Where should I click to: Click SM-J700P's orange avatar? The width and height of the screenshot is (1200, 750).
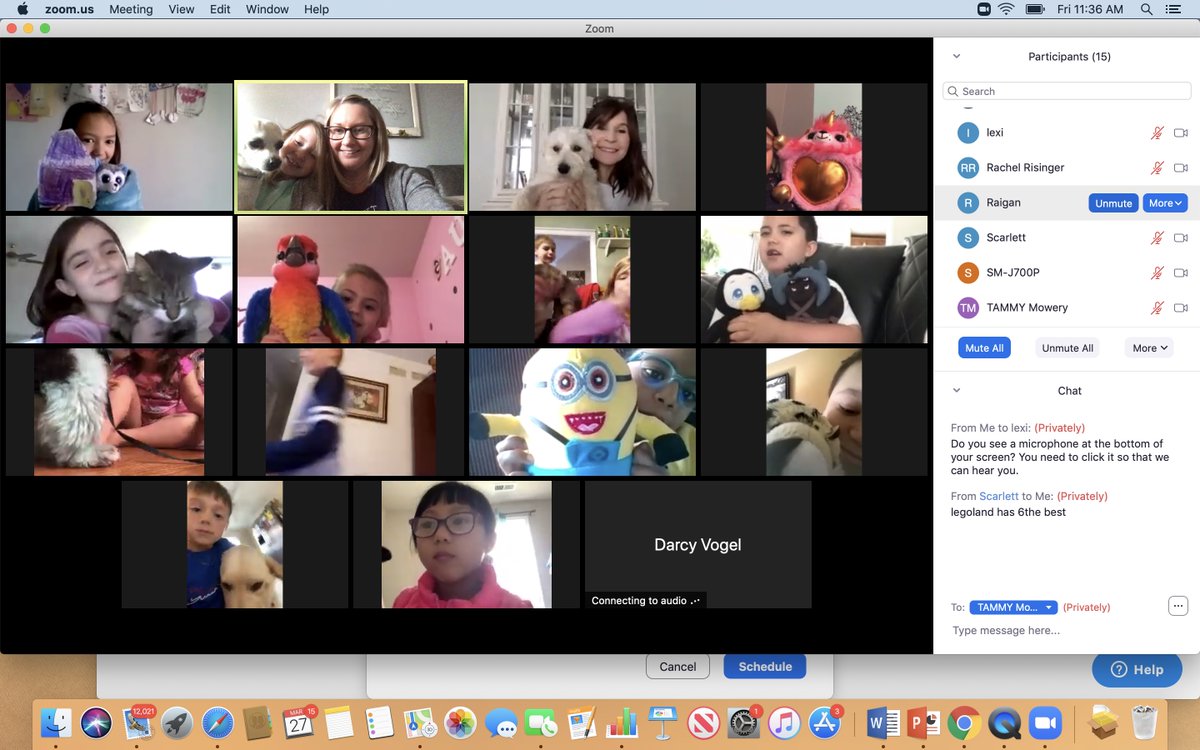pyautogui.click(x=967, y=273)
